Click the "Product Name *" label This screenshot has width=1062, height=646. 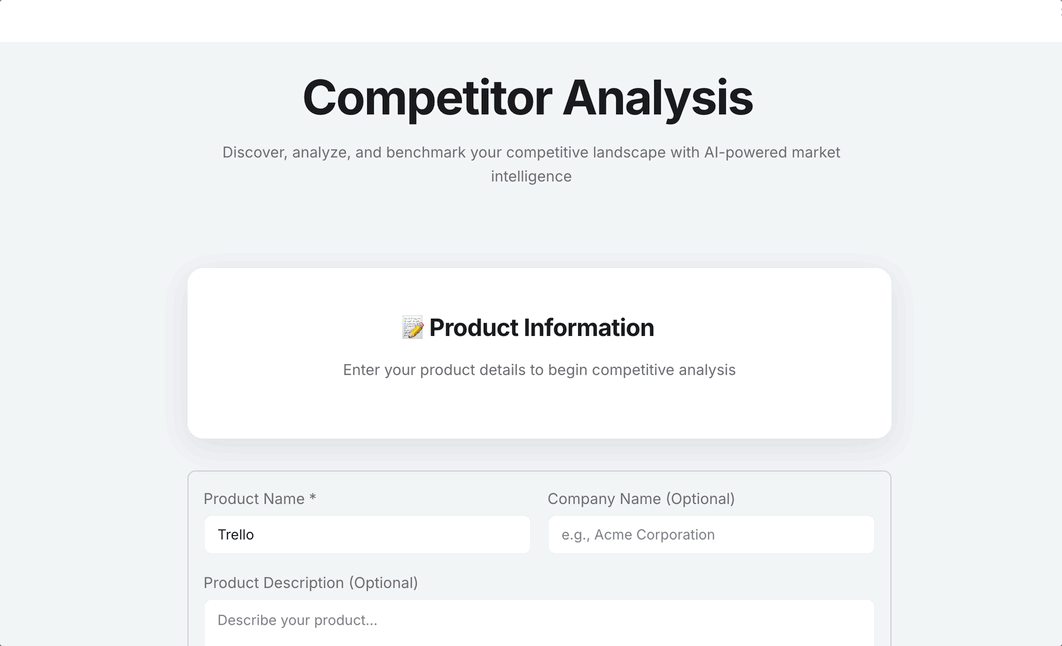259,499
